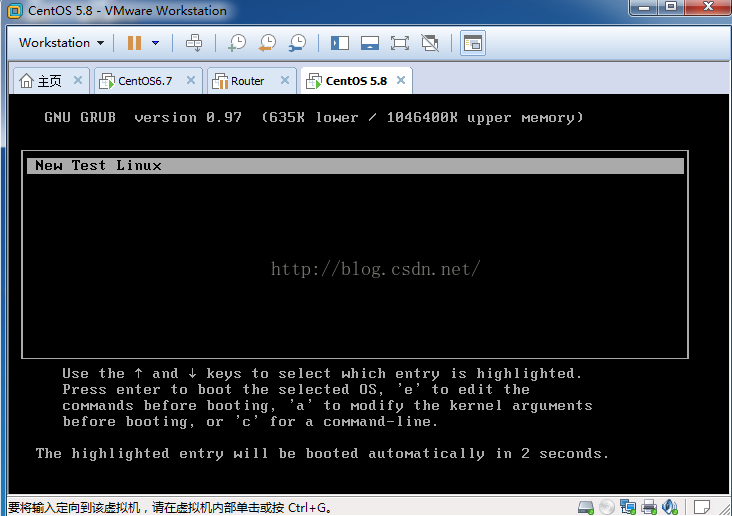Screen dimensions: 732x516
Task: Click the CD/DVD drive status icon
Action: [607, 507]
